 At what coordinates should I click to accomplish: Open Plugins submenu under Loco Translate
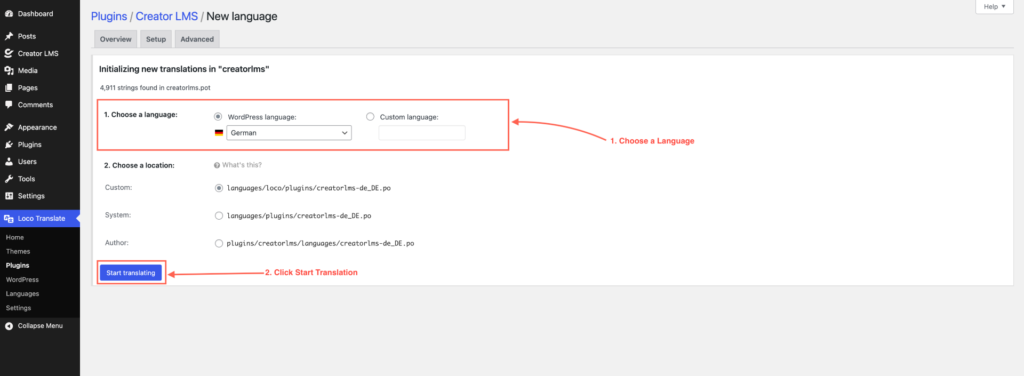click(17, 266)
